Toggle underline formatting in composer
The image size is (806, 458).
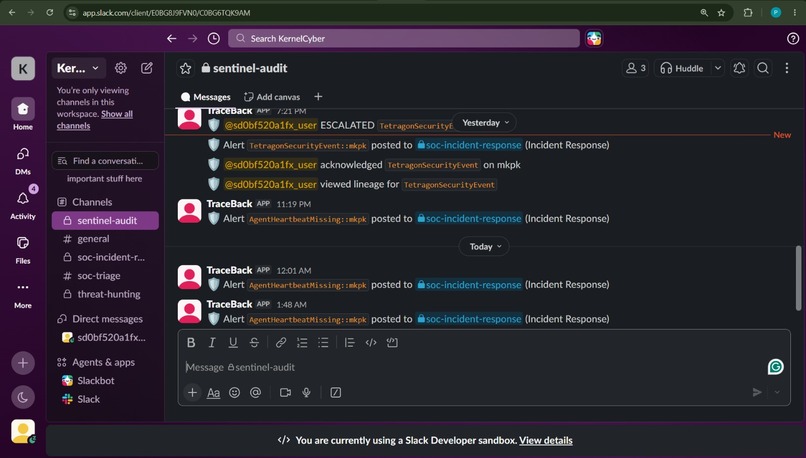(233, 342)
